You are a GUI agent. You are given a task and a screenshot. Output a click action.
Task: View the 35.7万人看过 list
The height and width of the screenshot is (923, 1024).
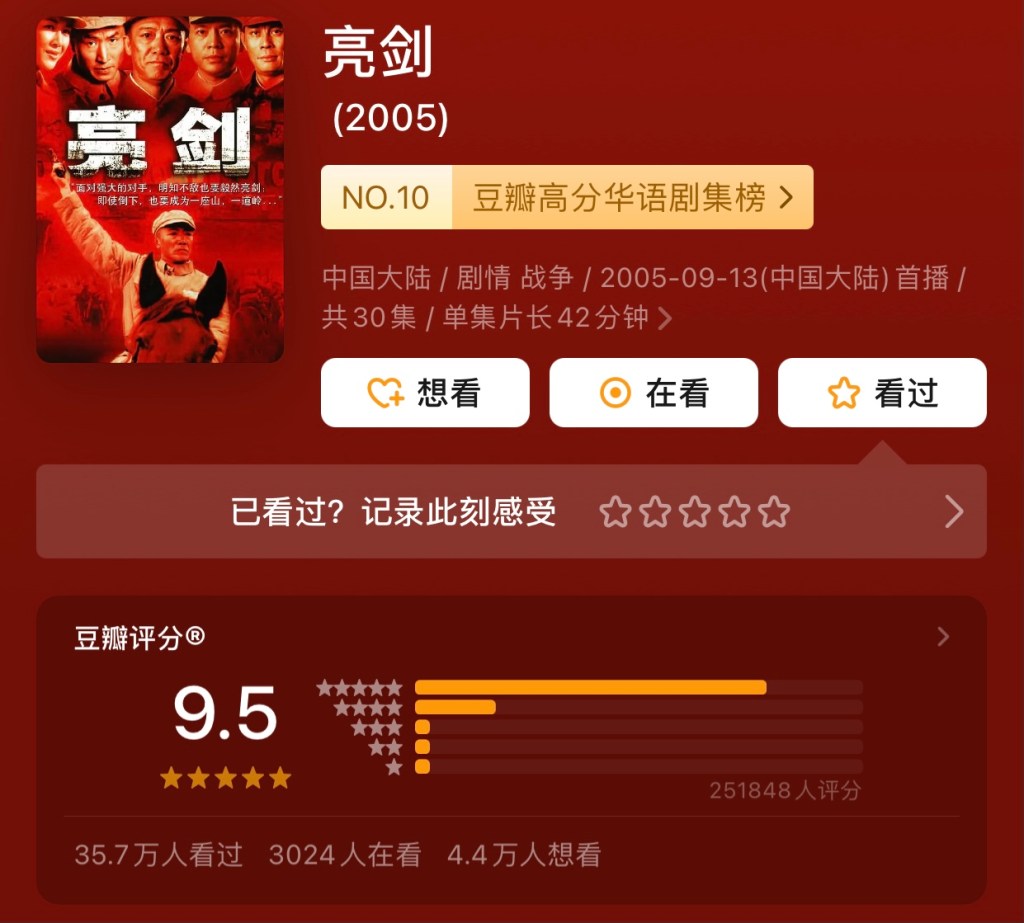point(159,854)
